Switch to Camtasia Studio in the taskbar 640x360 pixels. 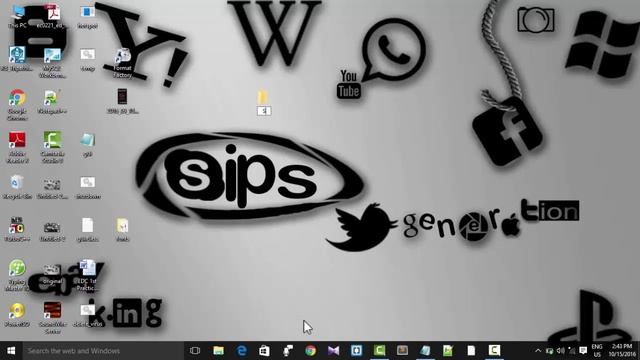pos(379,351)
